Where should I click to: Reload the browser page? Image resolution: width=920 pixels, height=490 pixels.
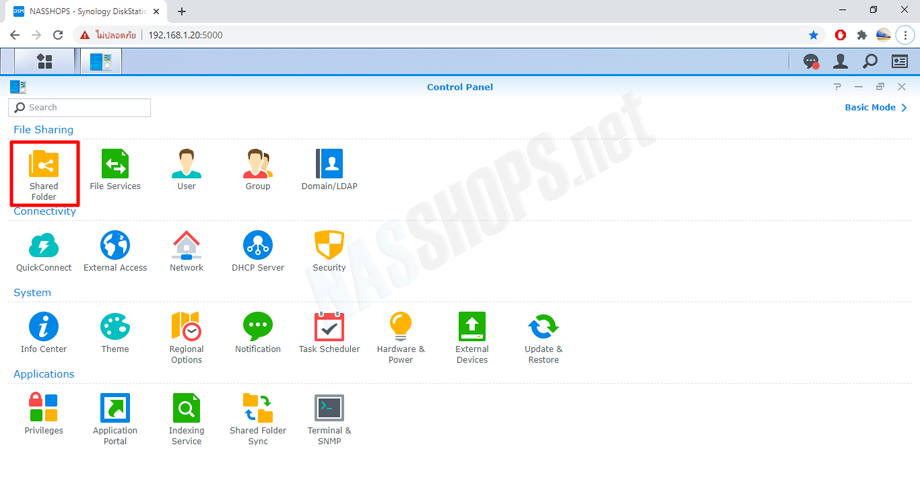(x=58, y=35)
